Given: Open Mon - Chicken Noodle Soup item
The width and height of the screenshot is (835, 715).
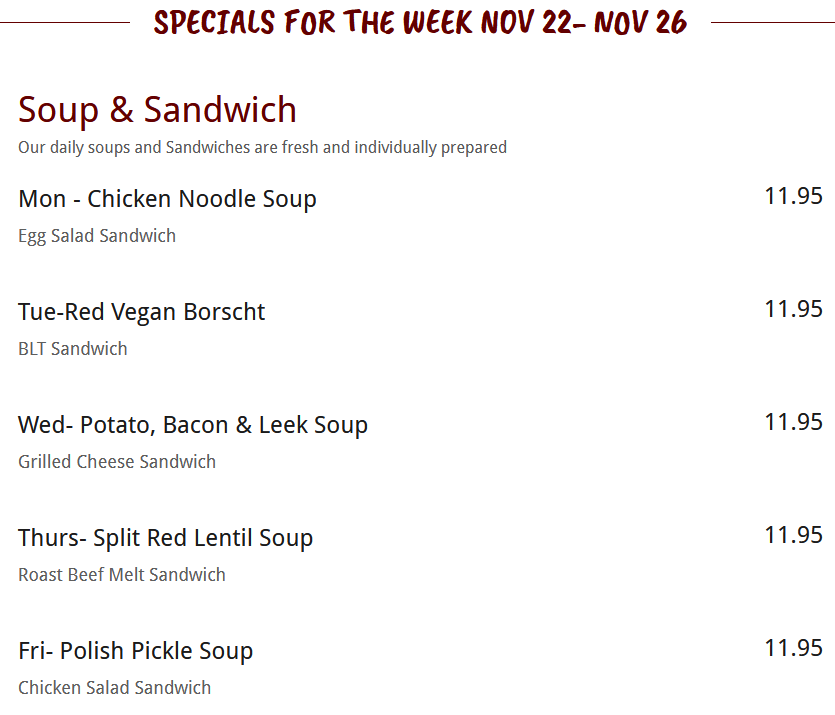Looking at the screenshot, I should click(167, 199).
